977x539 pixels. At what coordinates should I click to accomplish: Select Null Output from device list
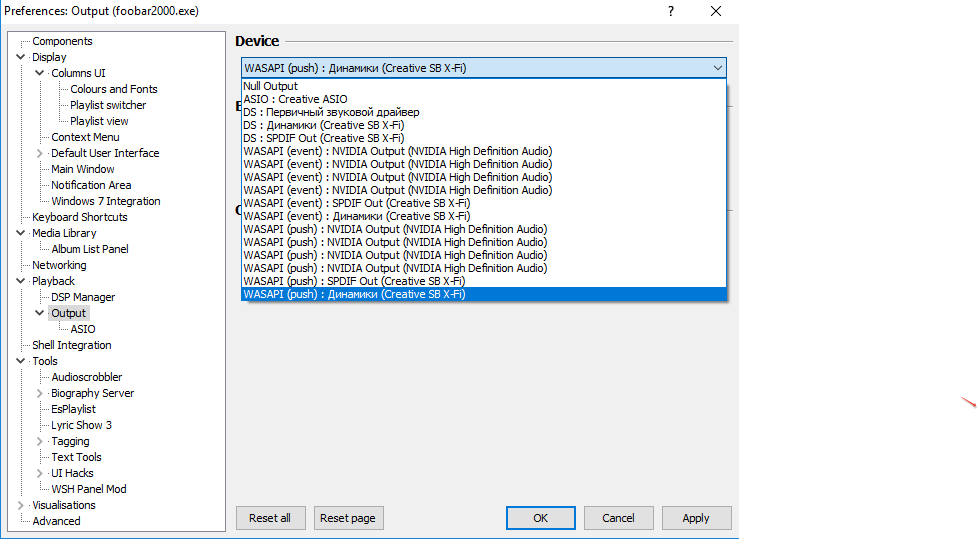pyautogui.click(x=484, y=86)
